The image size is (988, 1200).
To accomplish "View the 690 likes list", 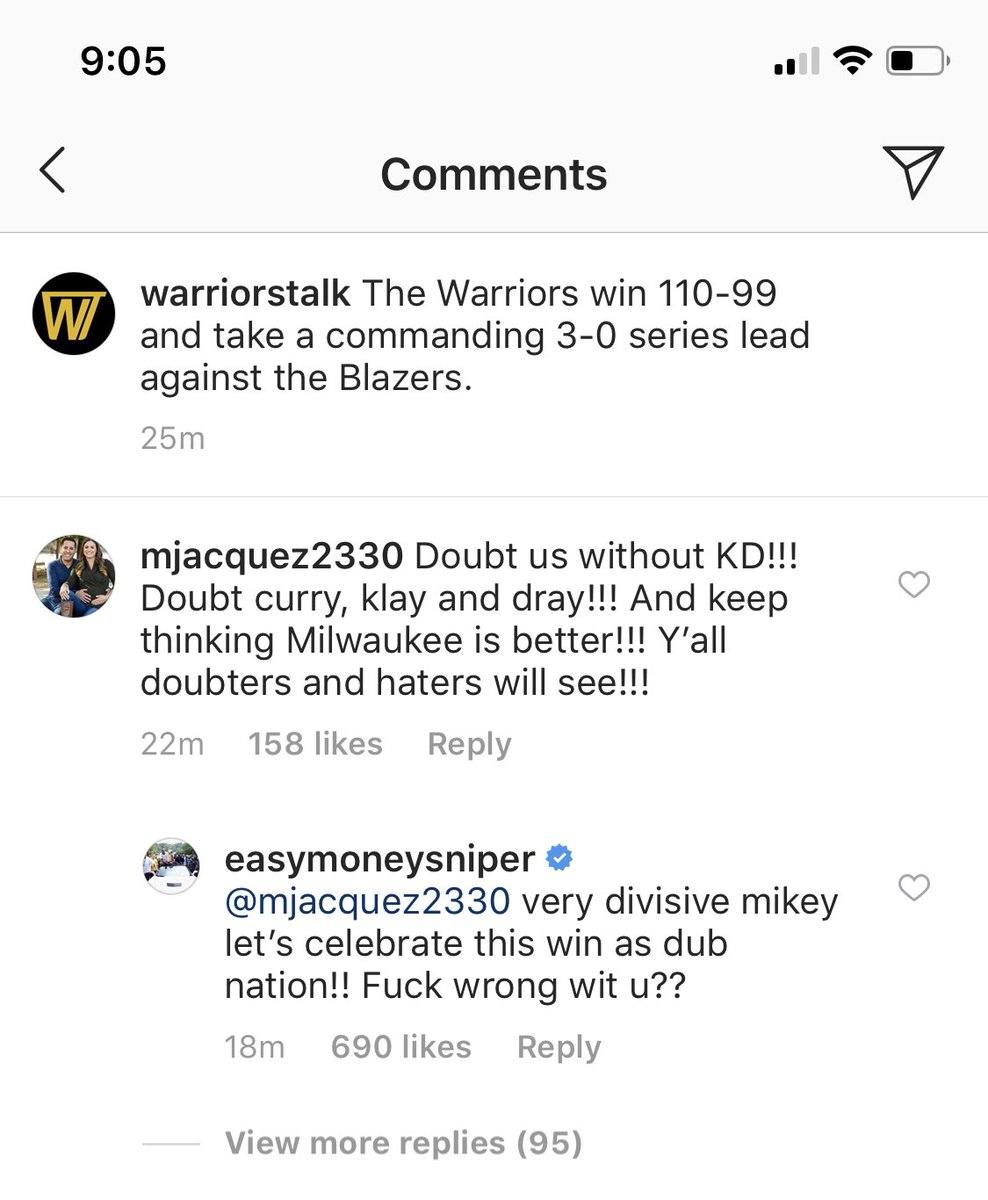I will click(400, 1047).
